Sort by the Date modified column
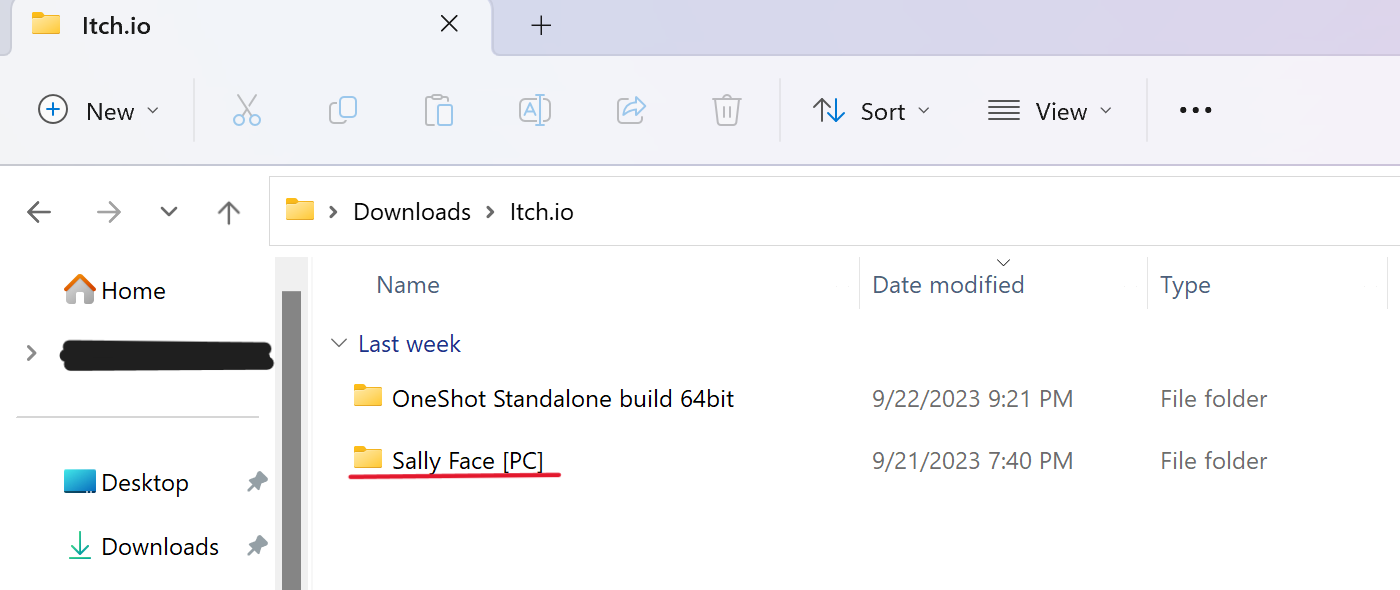 (x=948, y=285)
